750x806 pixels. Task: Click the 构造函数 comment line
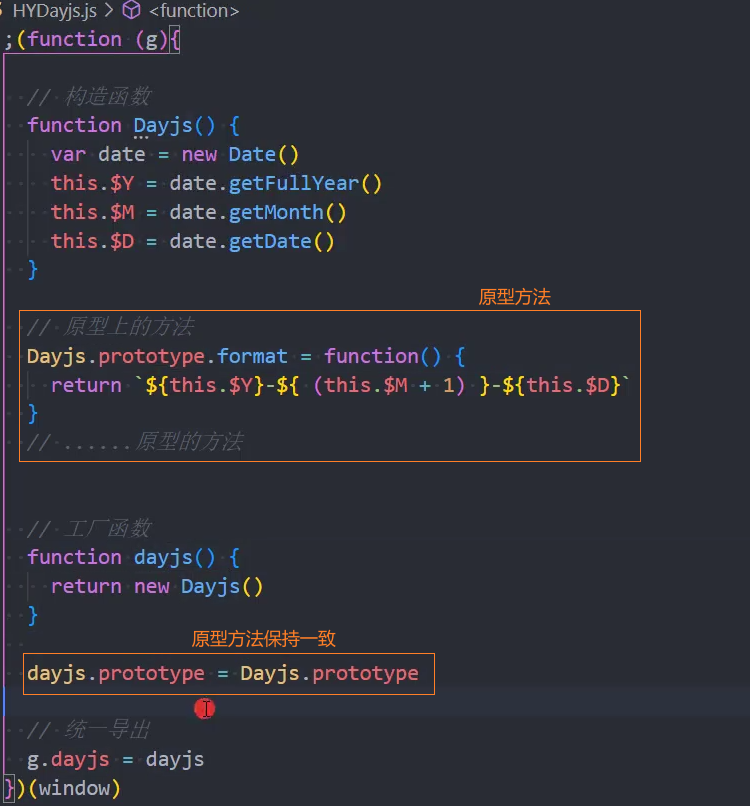click(88, 97)
